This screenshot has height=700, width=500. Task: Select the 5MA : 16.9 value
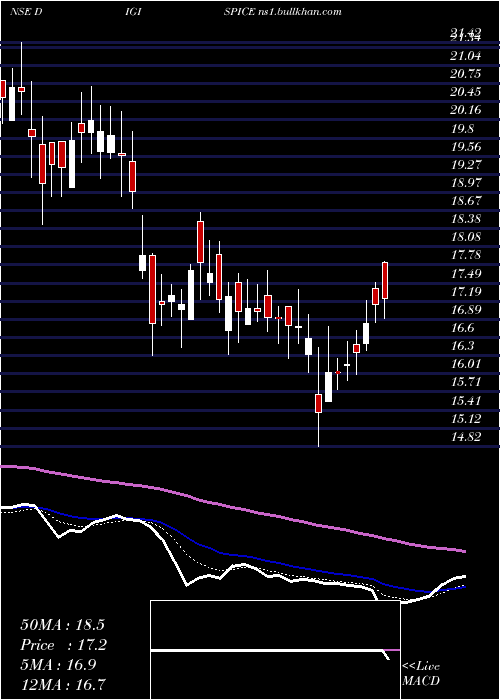[58, 665]
